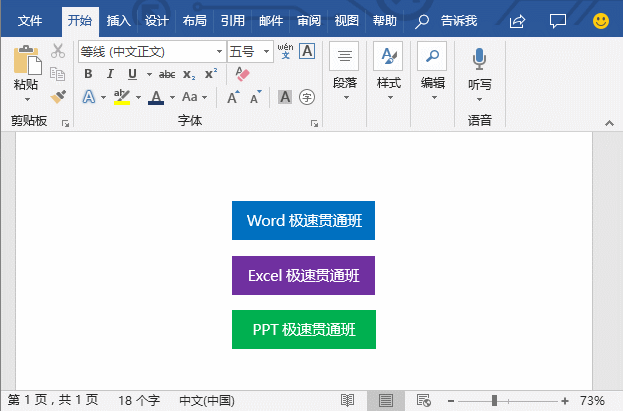Click the Cut scissors icon
The width and height of the screenshot is (623, 411).
coord(58,51)
